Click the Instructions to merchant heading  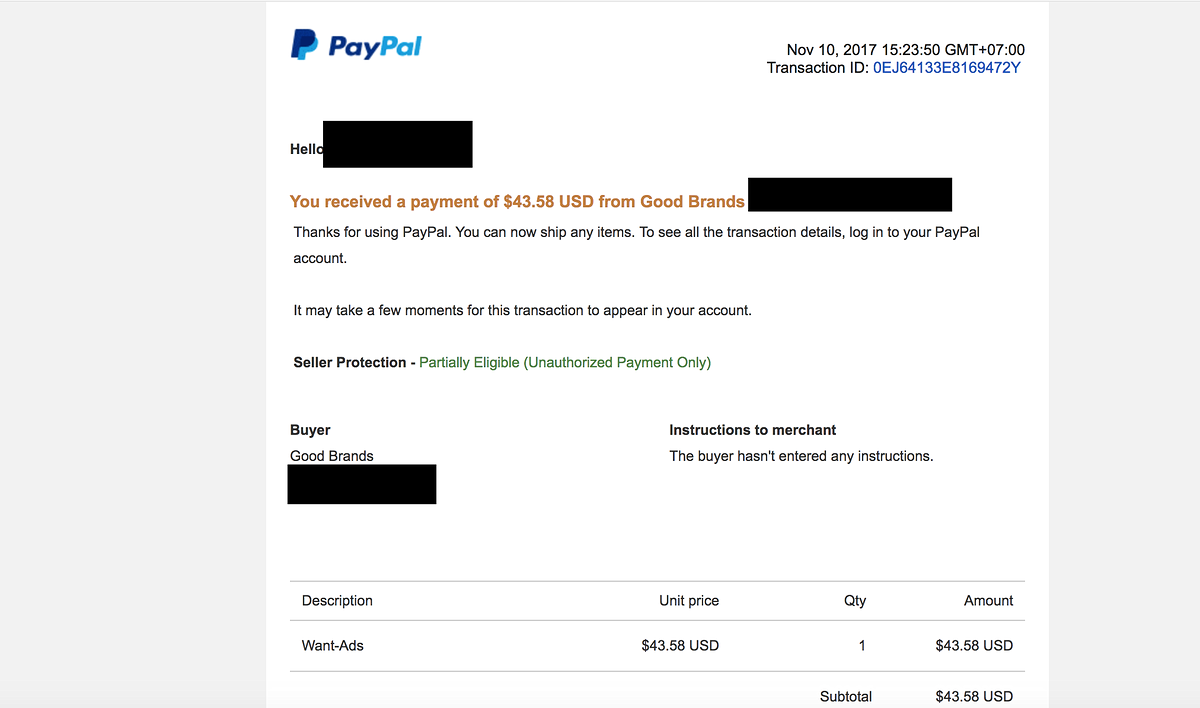752,430
